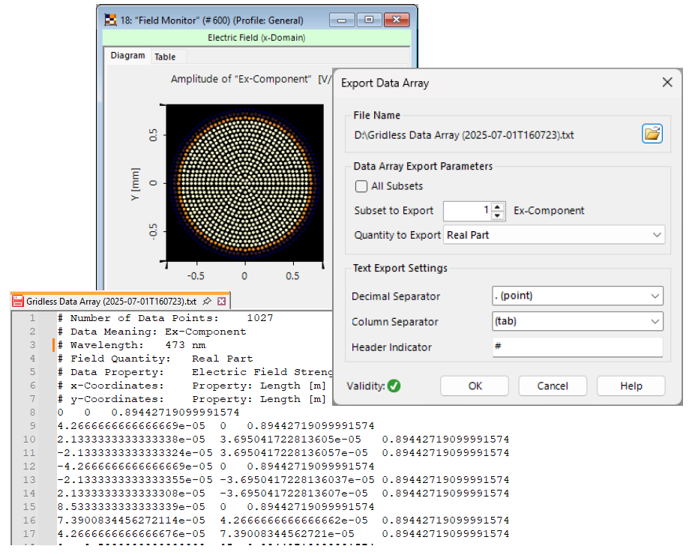This screenshot has height=554, width=694.
Task: Switch to the Table tab
Action: point(164,57)
